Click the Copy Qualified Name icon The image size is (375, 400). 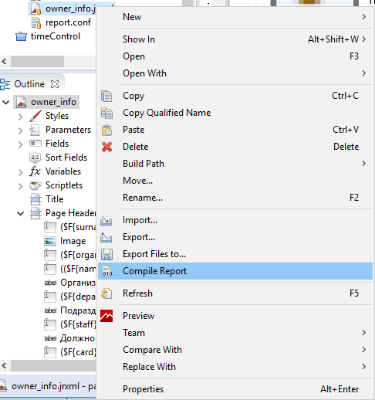pos(107,113)
